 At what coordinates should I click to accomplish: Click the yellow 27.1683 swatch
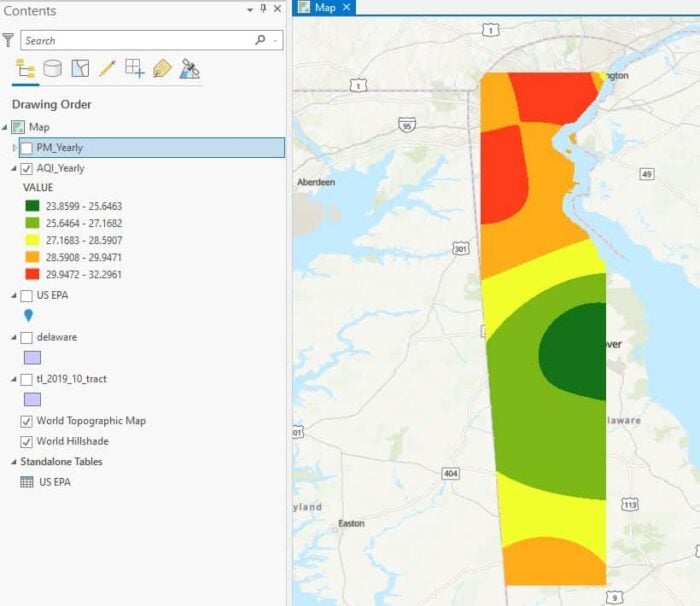(32, 240)
